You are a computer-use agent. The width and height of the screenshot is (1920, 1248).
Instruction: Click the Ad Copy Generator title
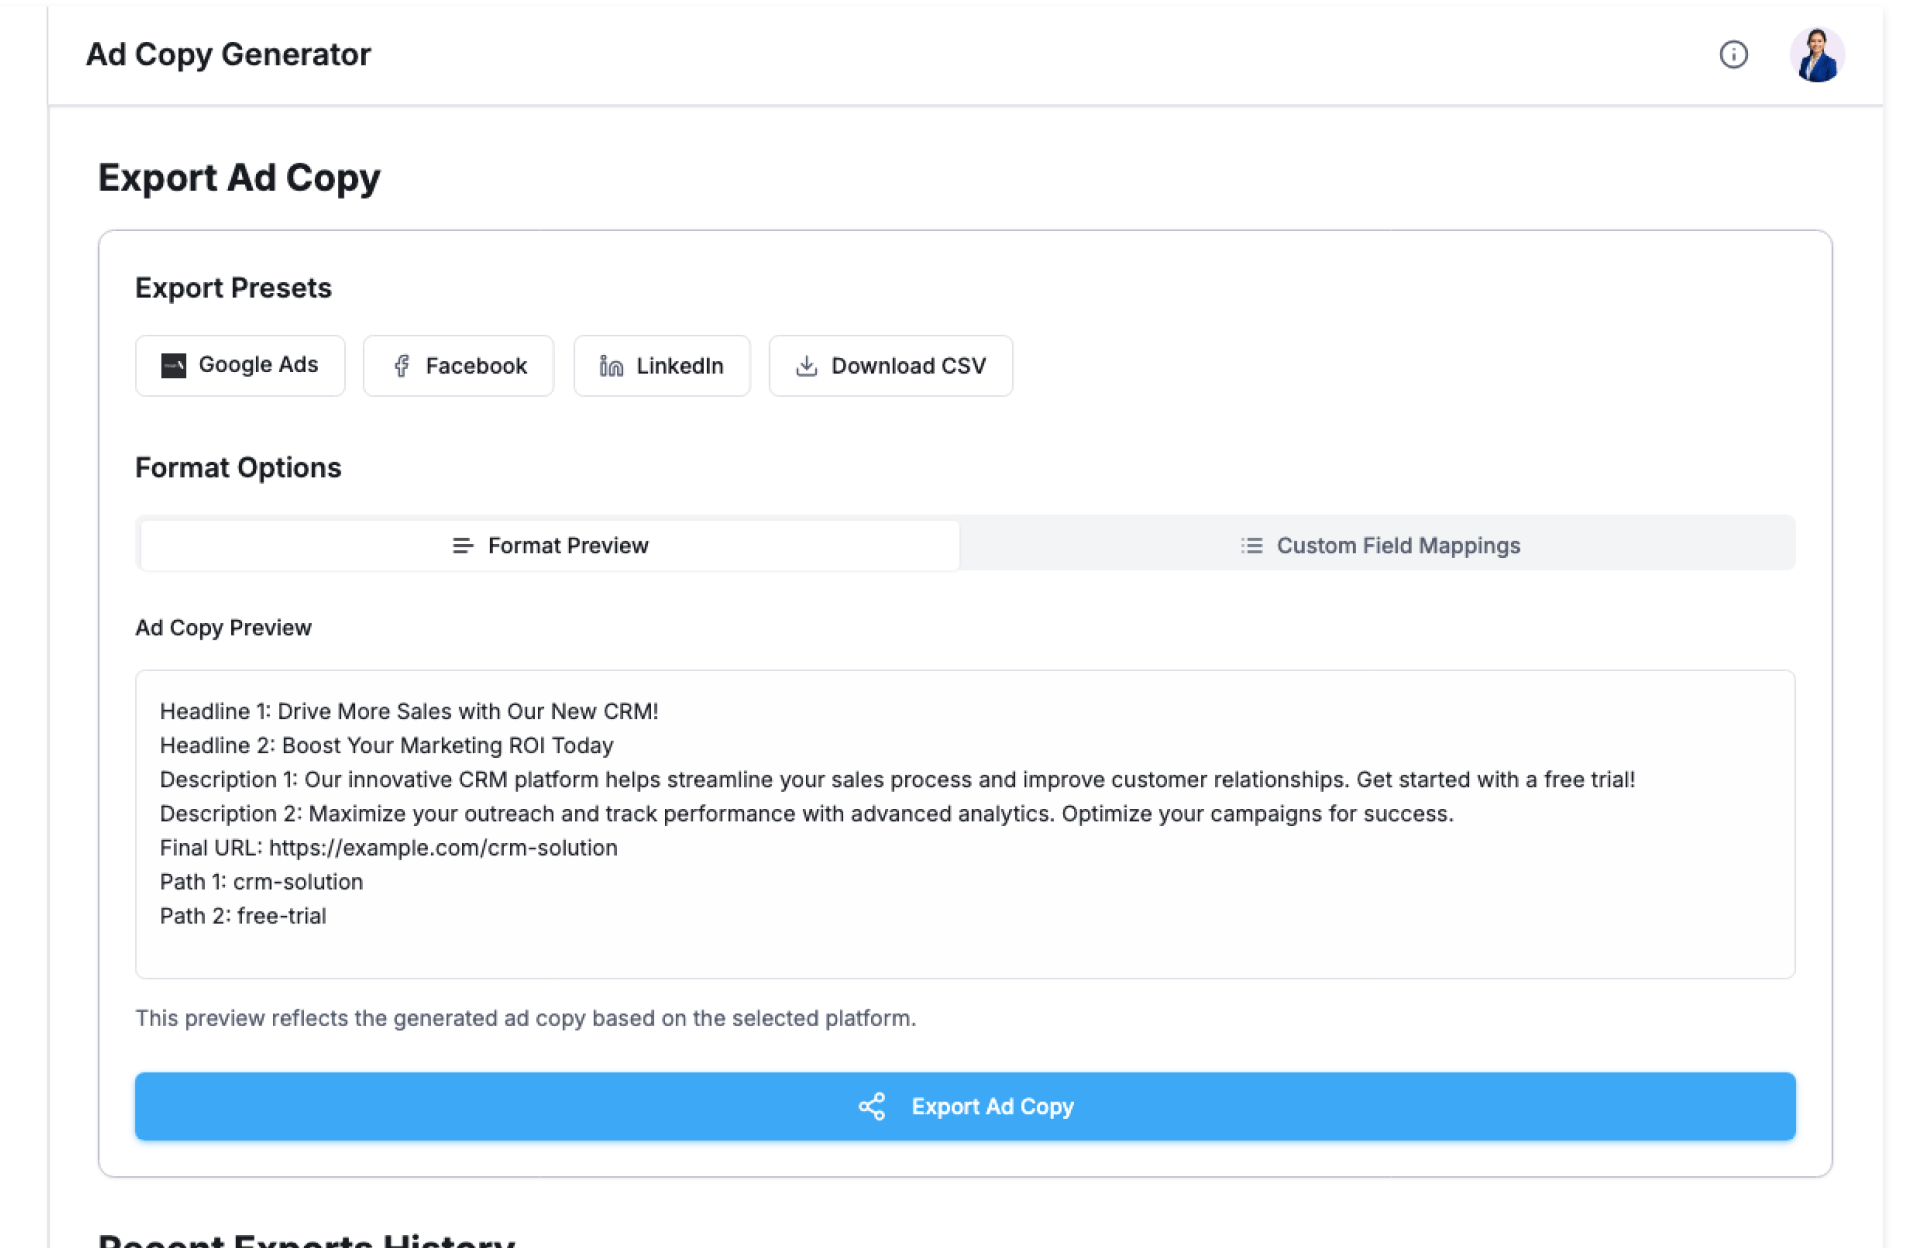(228, 55)
